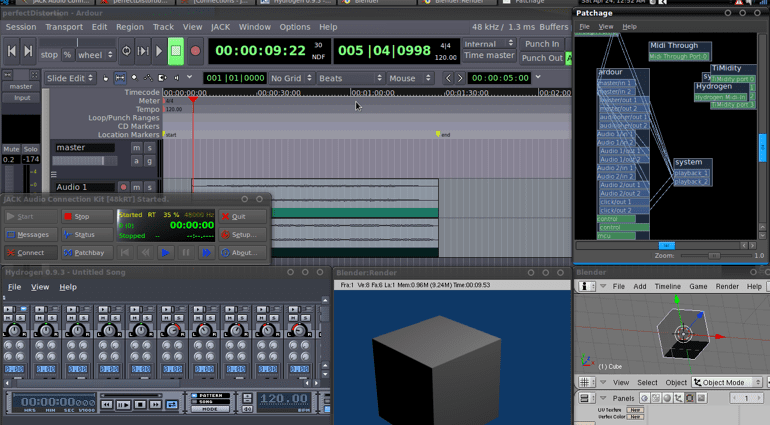Open Blender Render menu

tap(727, 286)
